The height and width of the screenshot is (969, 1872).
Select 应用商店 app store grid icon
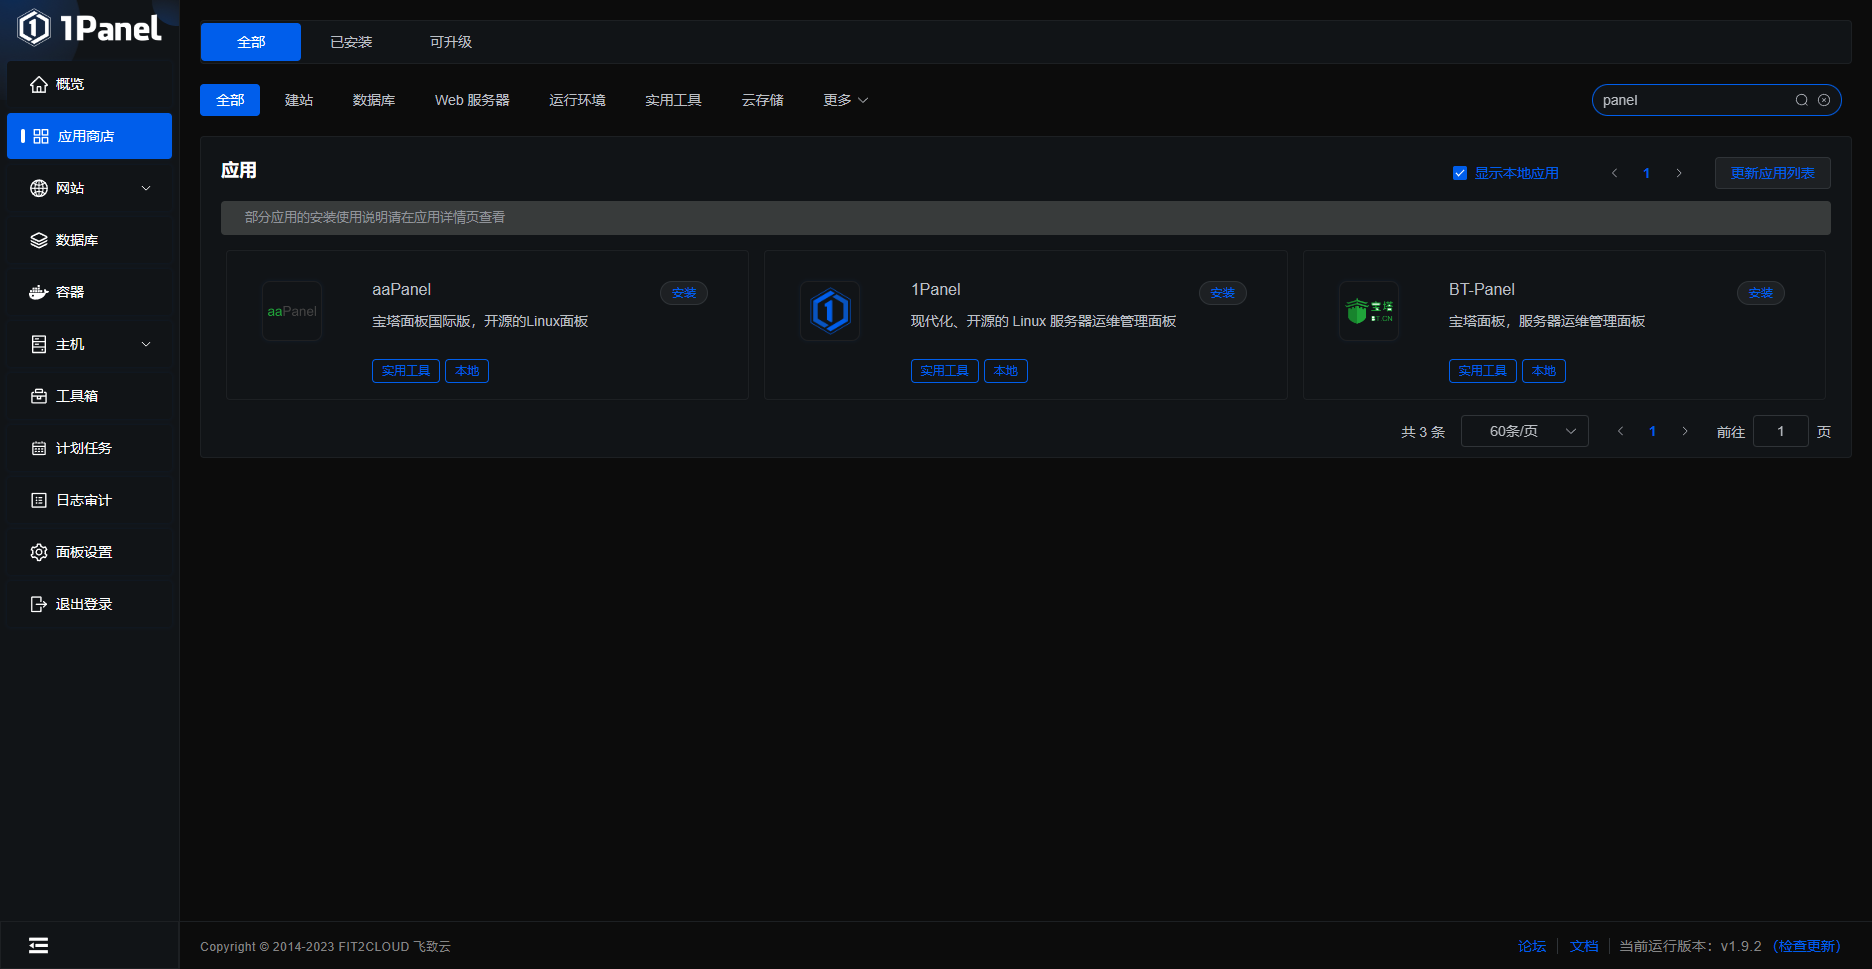41,136
